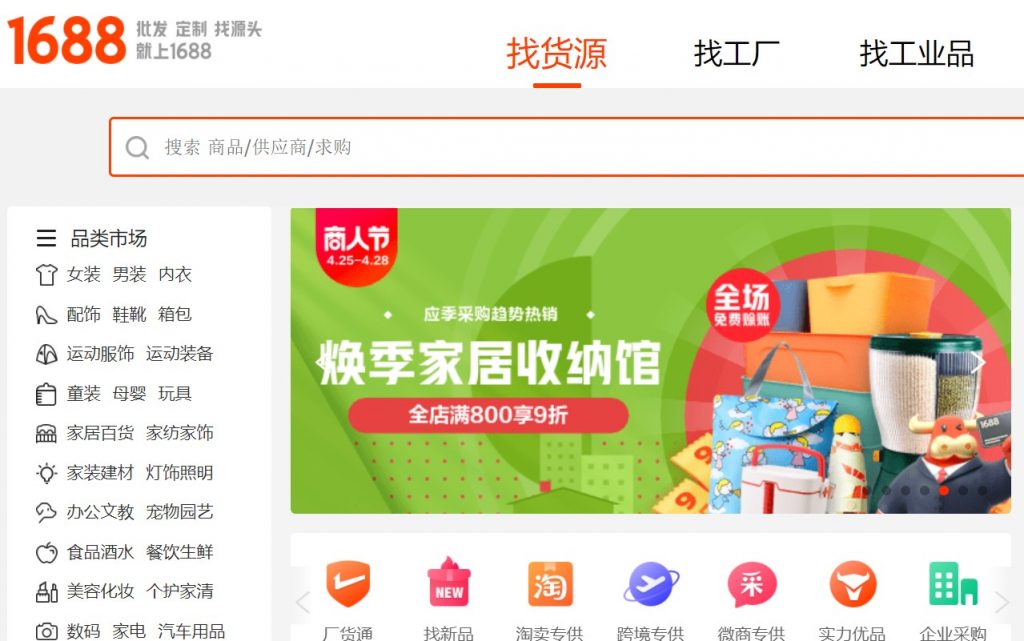1024x641 pixels.
Task: Focus the 搜索 商品/供应商/求购 search field
Action: click(x=566, y=148)
